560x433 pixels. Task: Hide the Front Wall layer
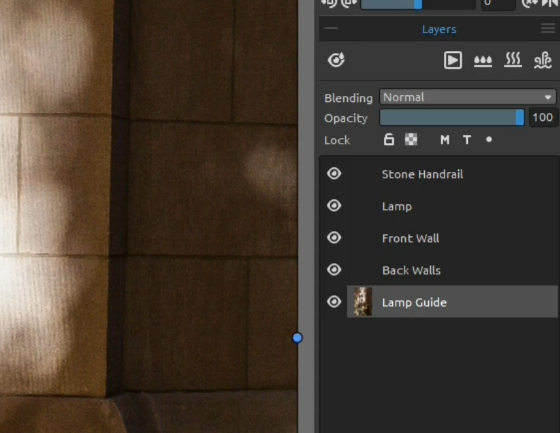(x=334, y=238)
